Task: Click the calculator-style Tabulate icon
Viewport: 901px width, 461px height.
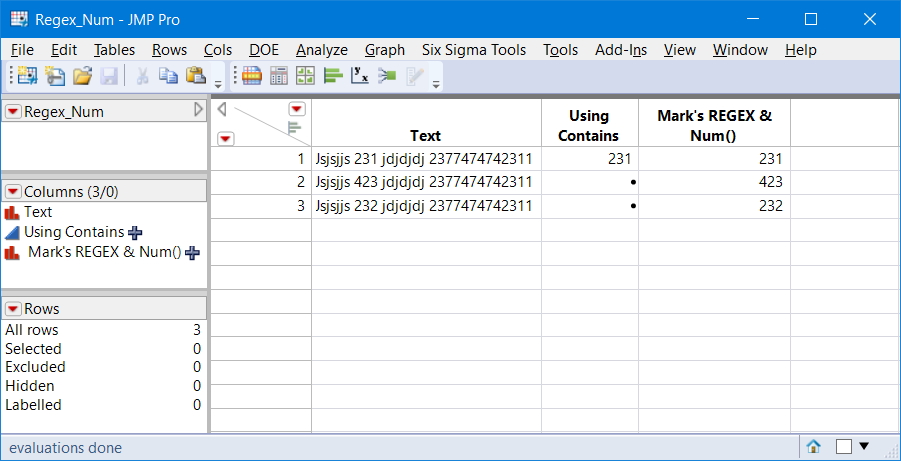Action: [279, 76]
